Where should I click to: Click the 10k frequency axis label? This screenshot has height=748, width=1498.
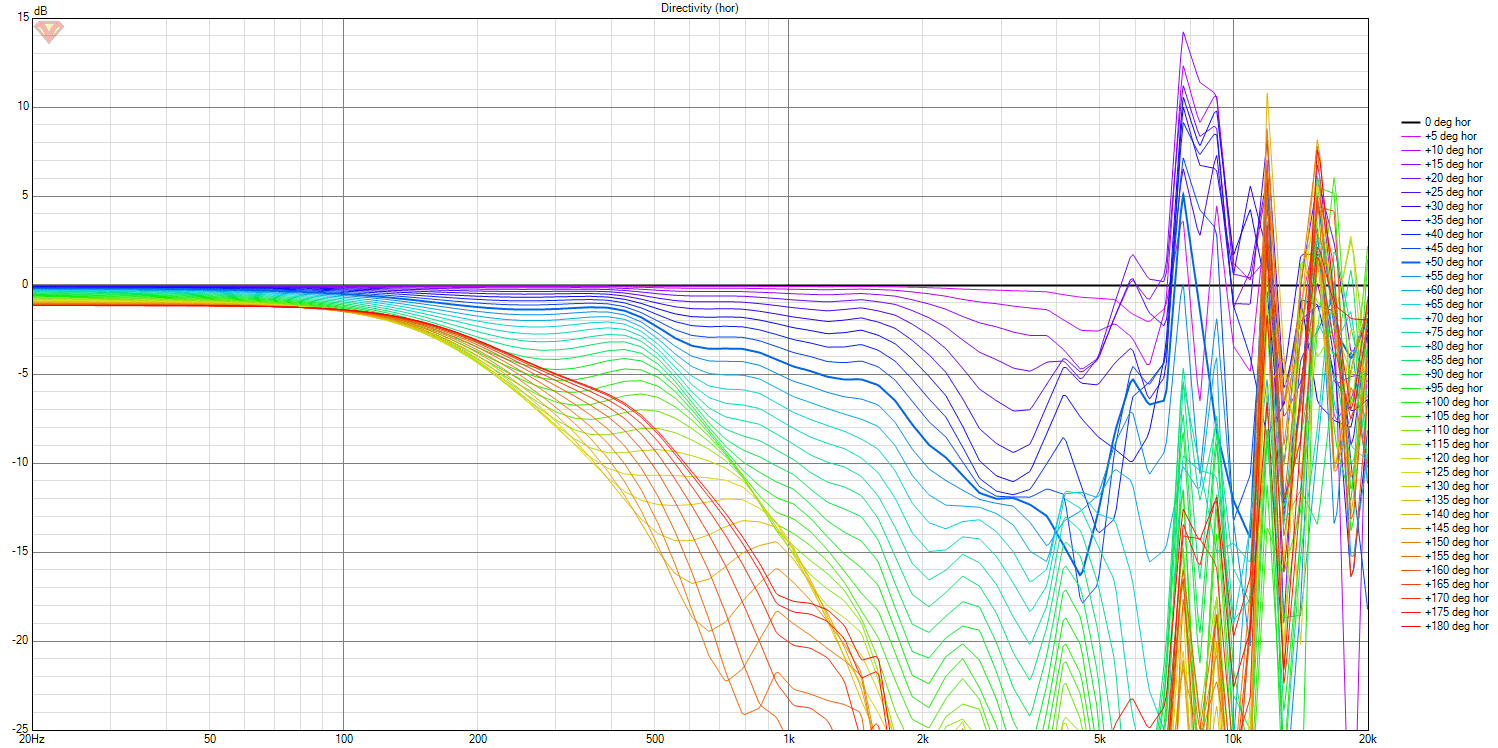point(1233,739)
